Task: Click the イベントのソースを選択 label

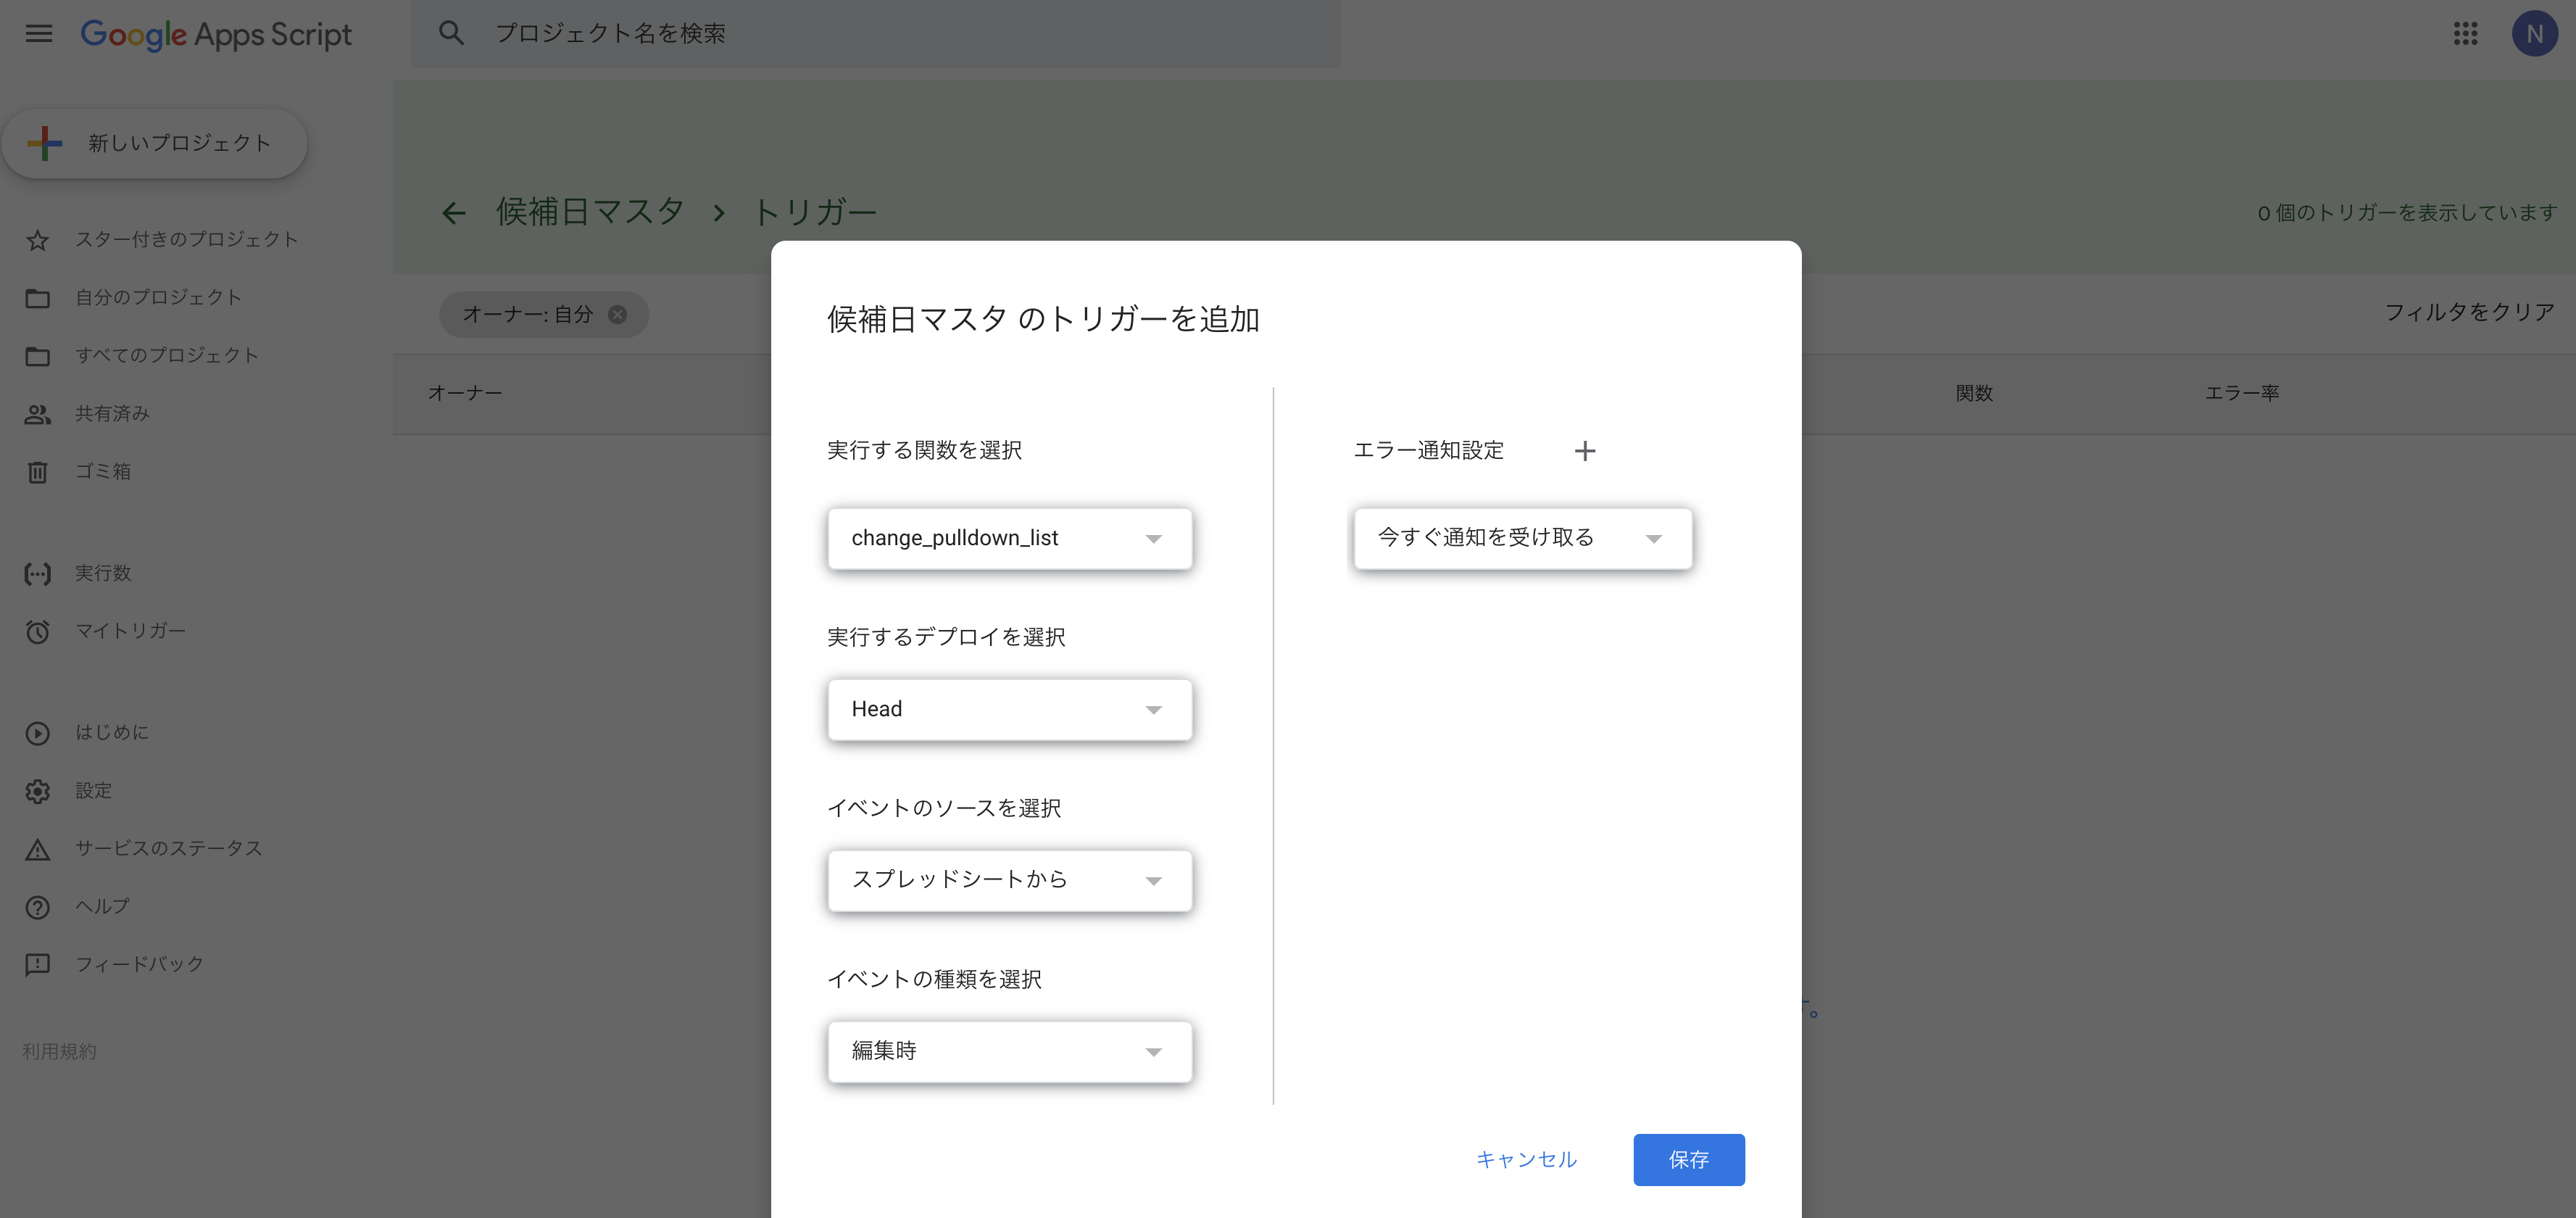Action: coord(944,808)
